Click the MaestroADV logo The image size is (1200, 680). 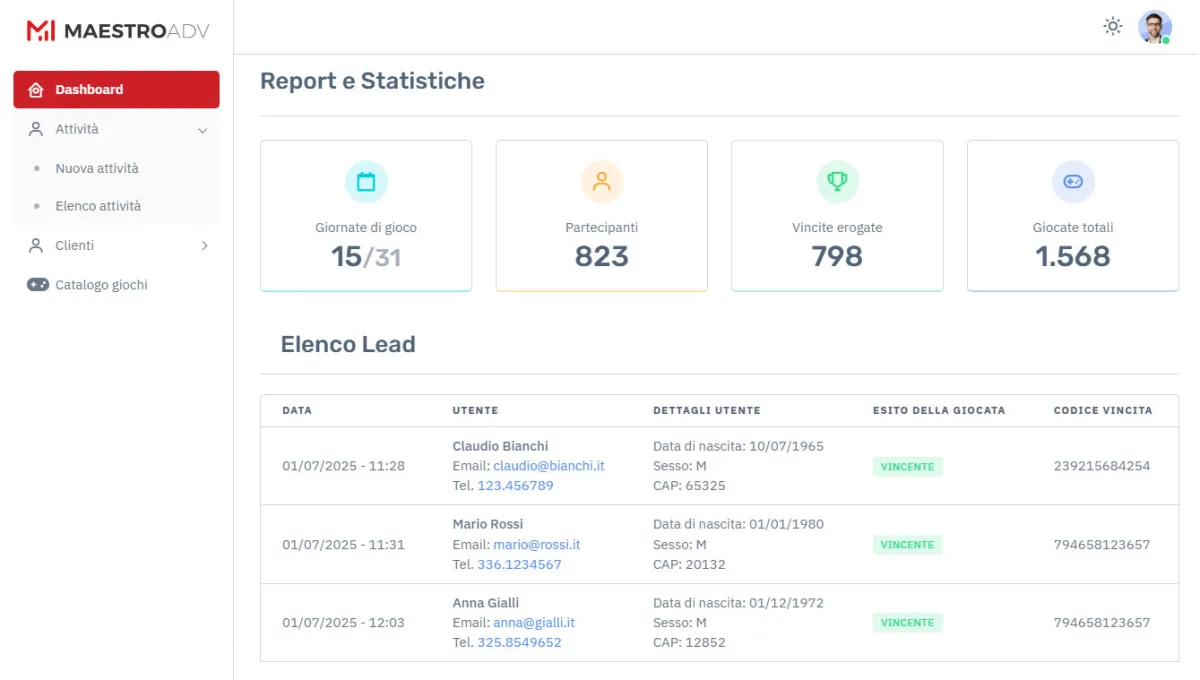click(116, 30)
